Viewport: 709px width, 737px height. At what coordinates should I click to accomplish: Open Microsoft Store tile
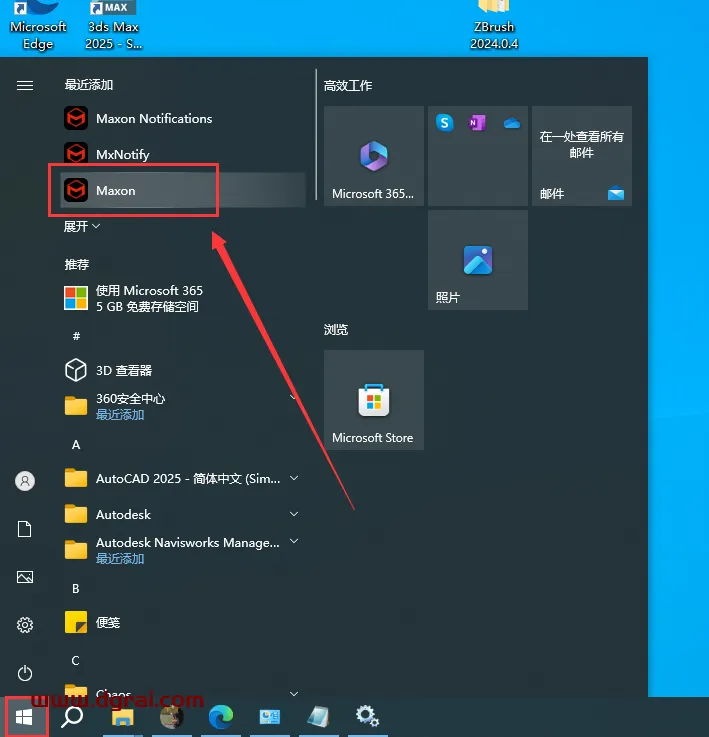point(374,400)
